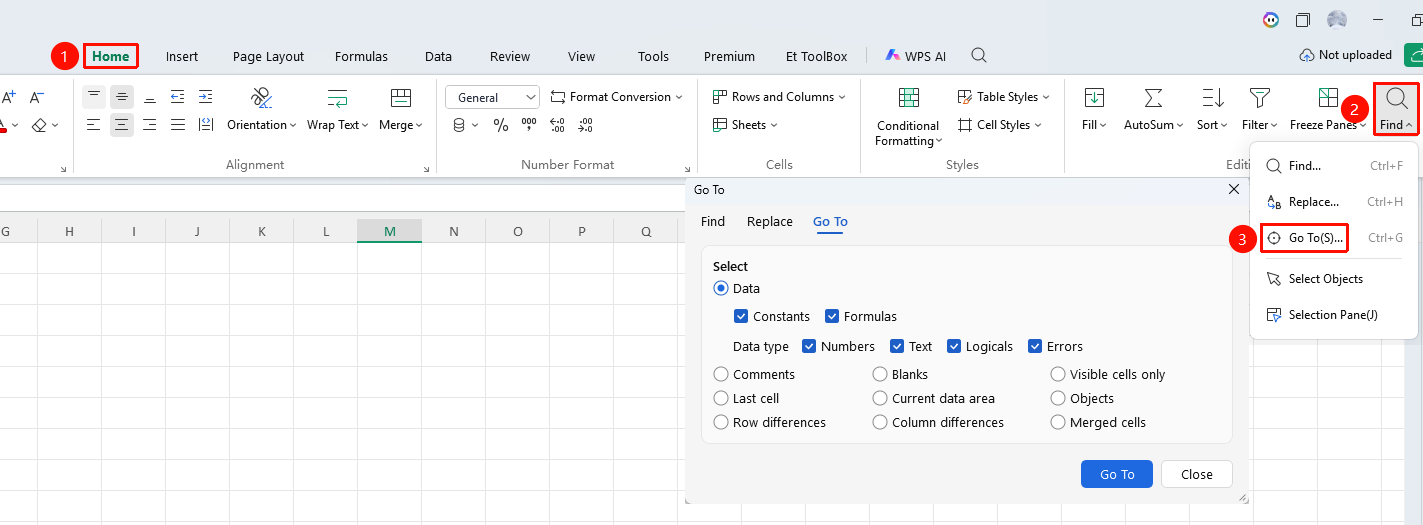
Task: Choose Replace... from Find menu
Action: point(1334,202)
